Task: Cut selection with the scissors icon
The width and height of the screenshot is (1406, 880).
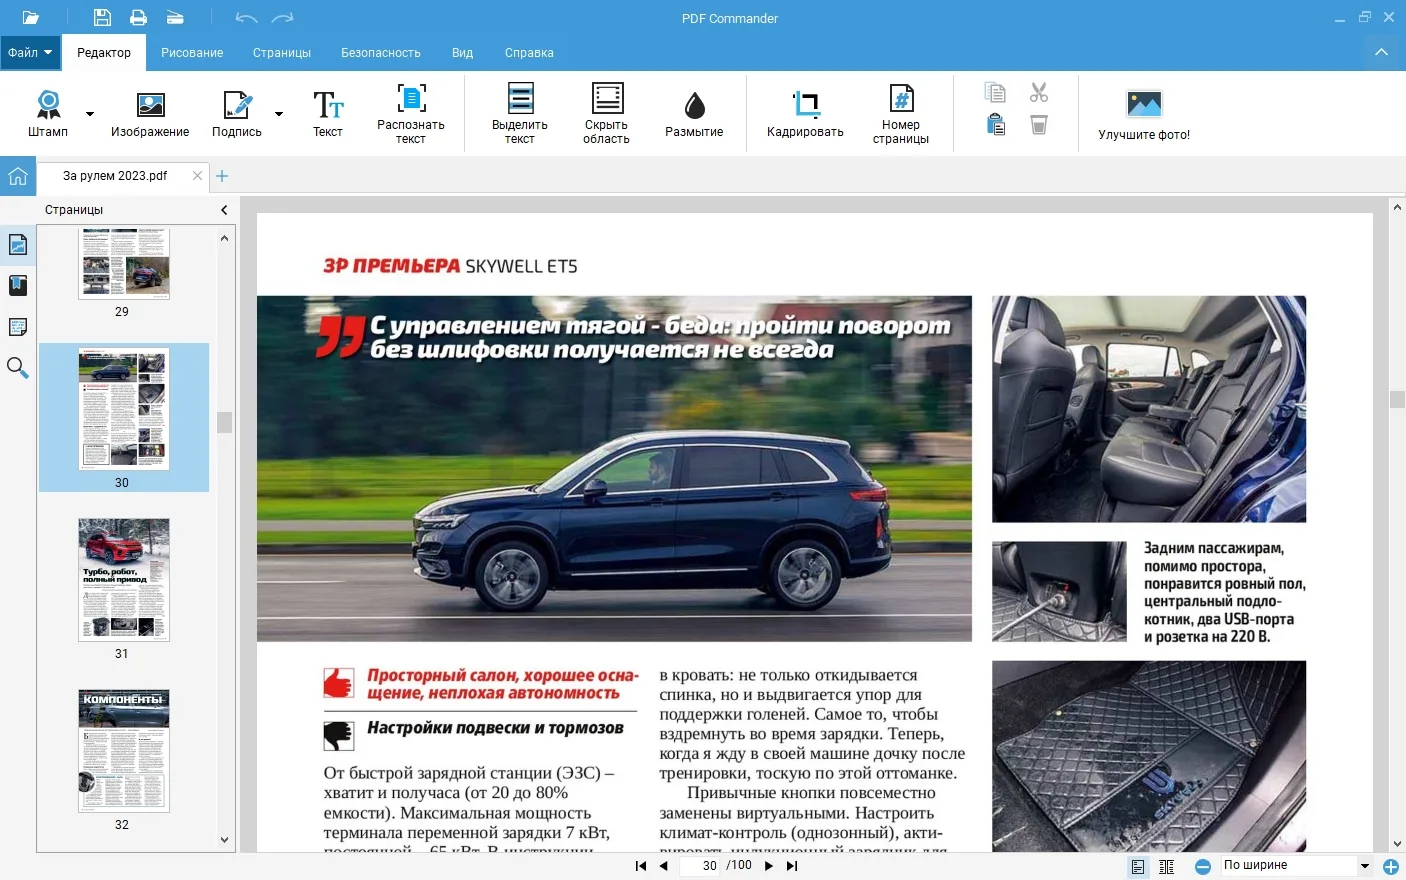Action: (x=1039, y=93)
